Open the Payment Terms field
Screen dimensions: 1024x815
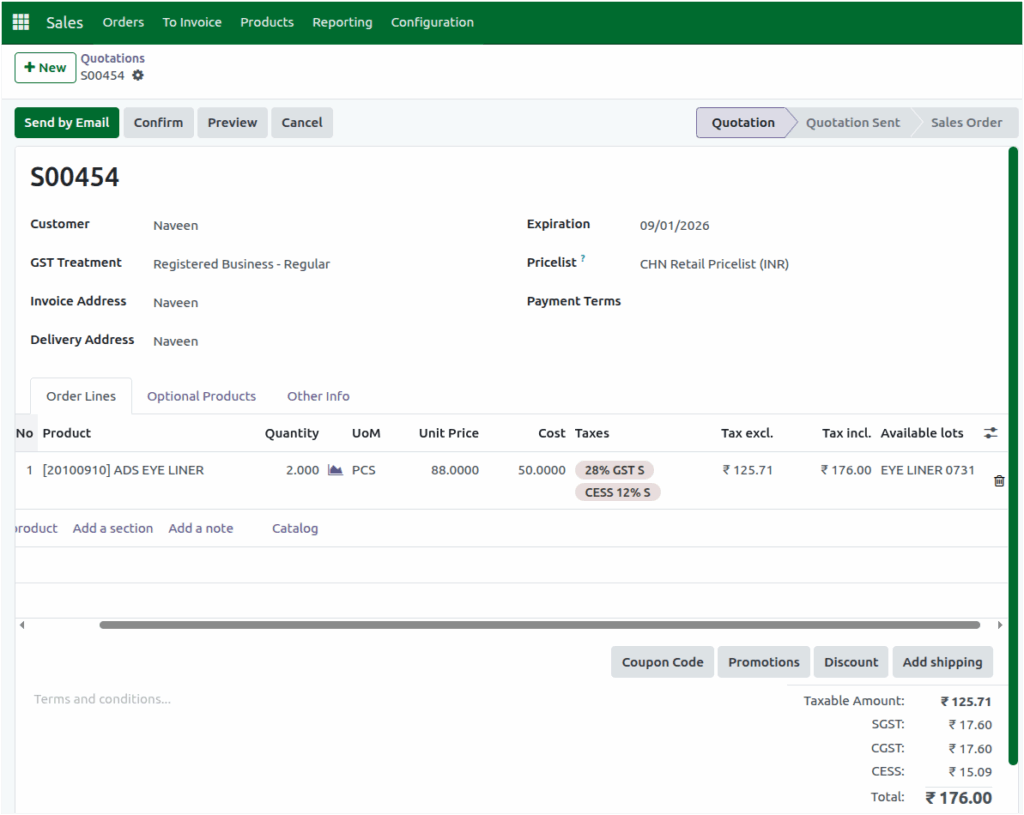700,300
